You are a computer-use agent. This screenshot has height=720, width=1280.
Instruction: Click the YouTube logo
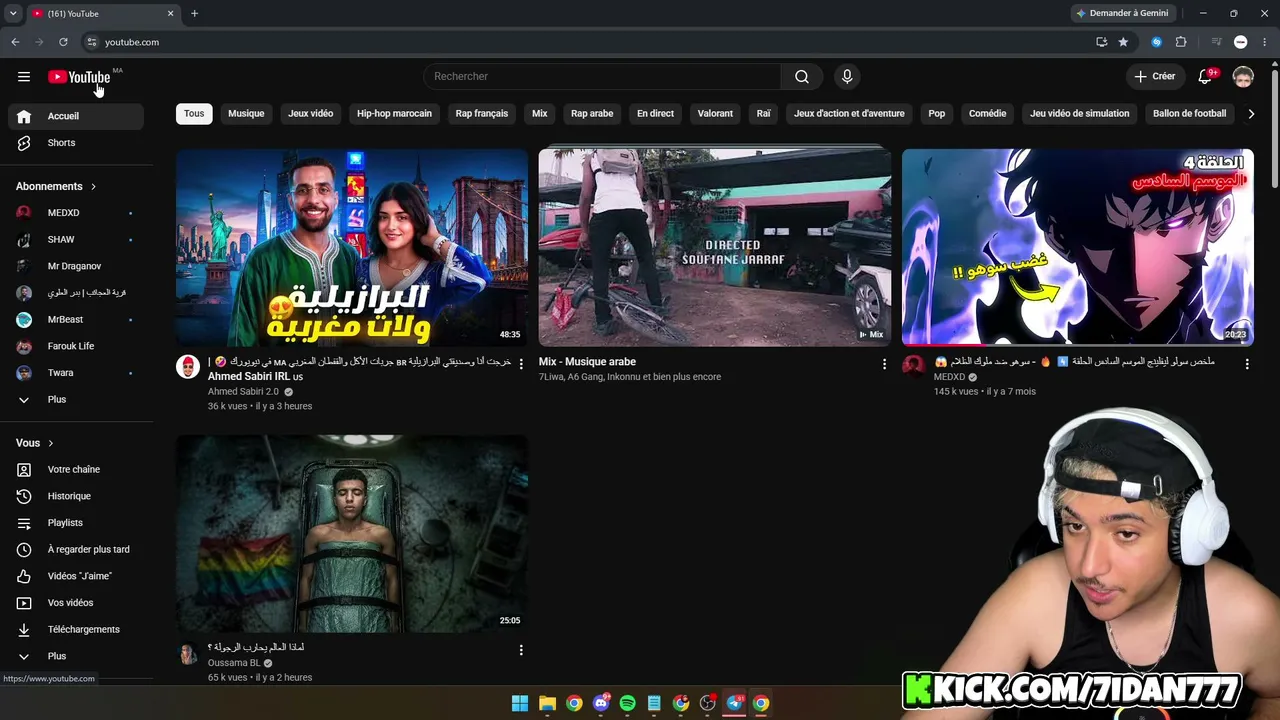[79, 77]
